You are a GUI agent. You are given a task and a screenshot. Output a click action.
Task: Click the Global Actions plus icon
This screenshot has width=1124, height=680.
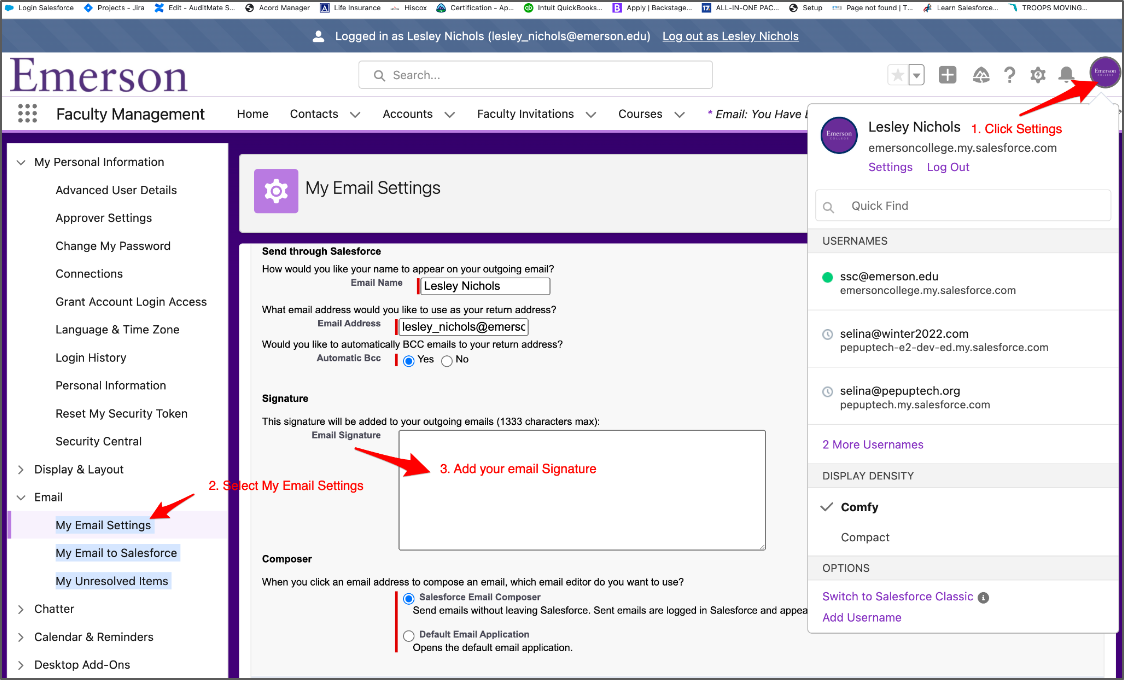[948, 75]
